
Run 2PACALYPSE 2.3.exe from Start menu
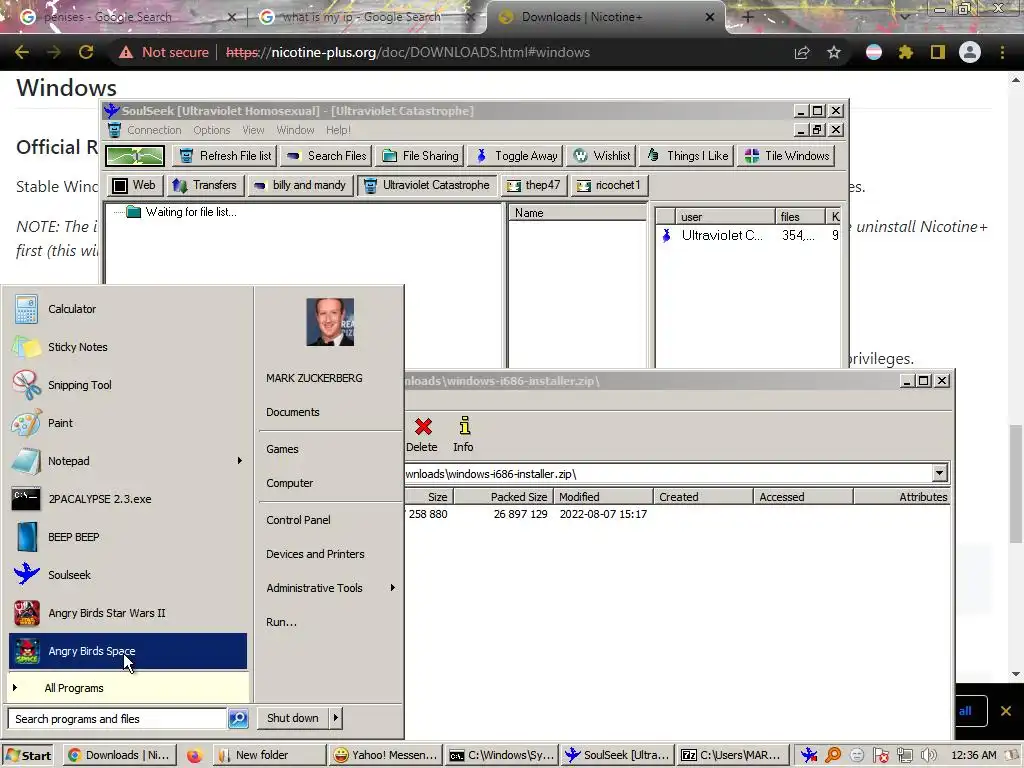(x=127, y=498)
